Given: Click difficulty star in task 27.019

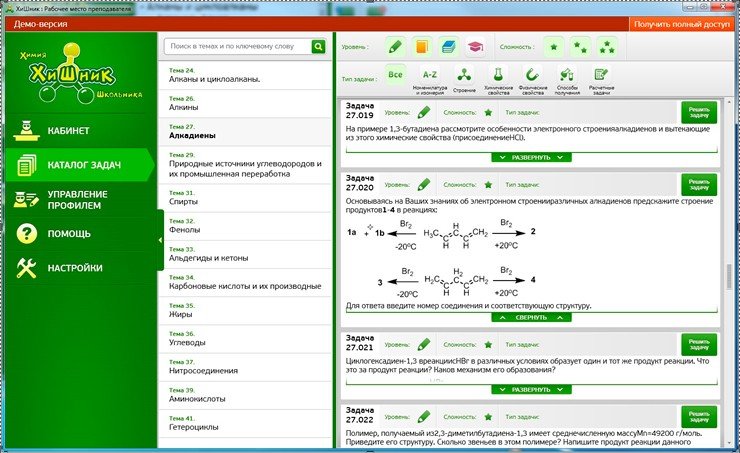Looking at the screenshot, I should tap(488, 112).
